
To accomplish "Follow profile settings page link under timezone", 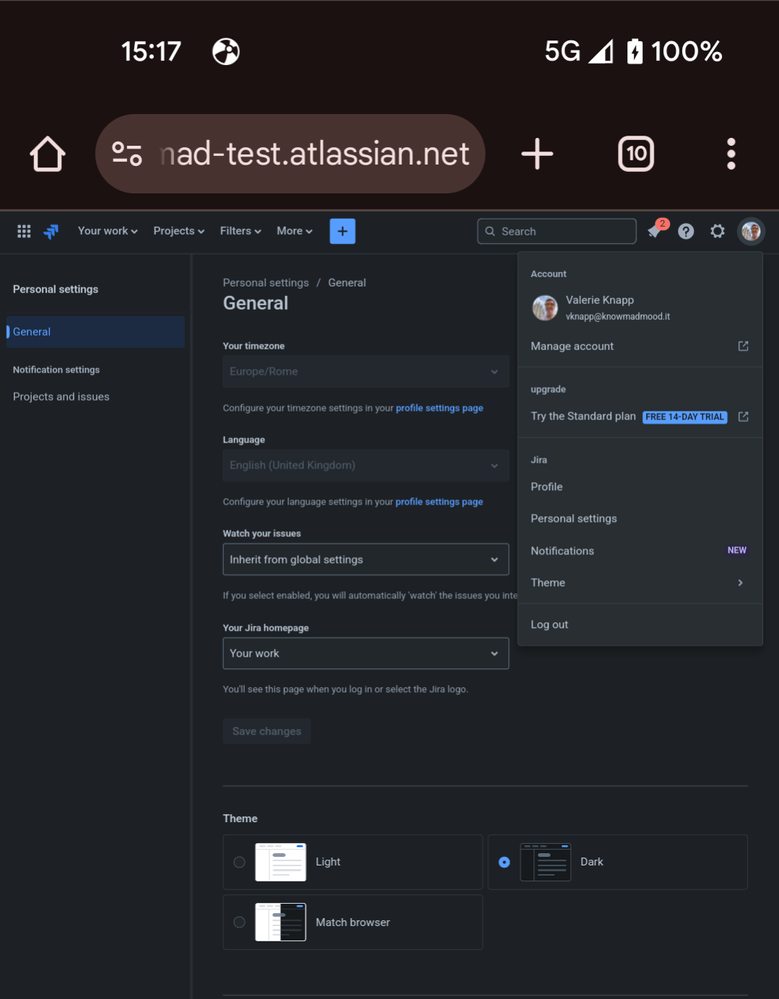I will (x=440, y=408).
